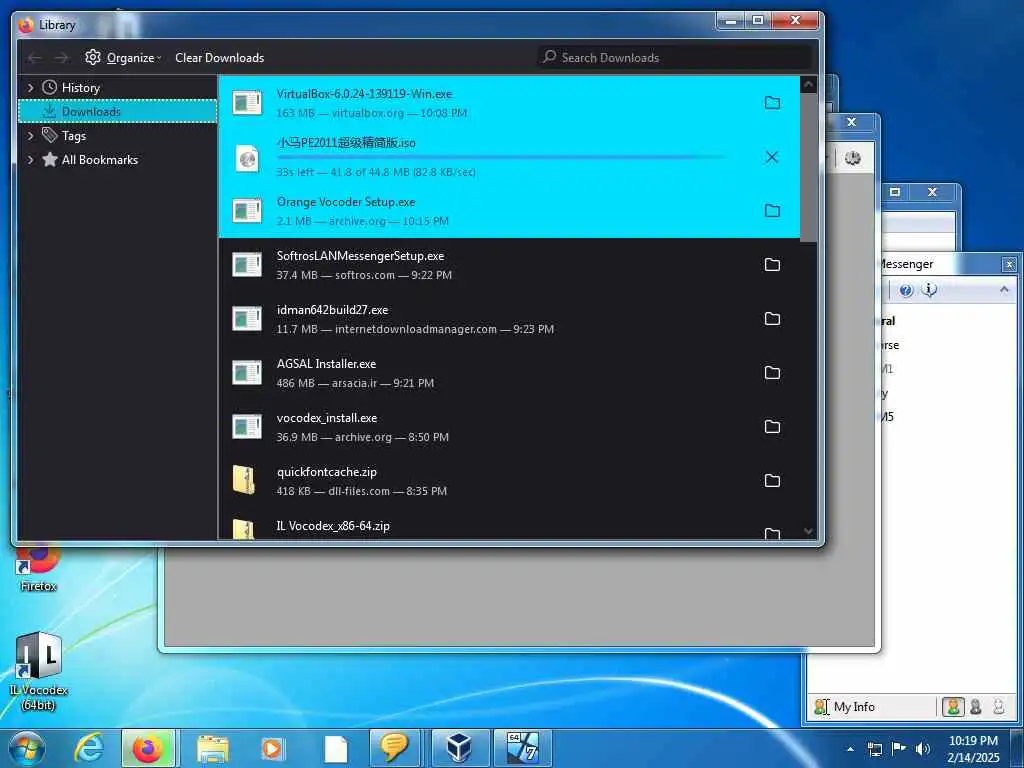Collapse the Messenger toolbar chevron

(1004, 289)
